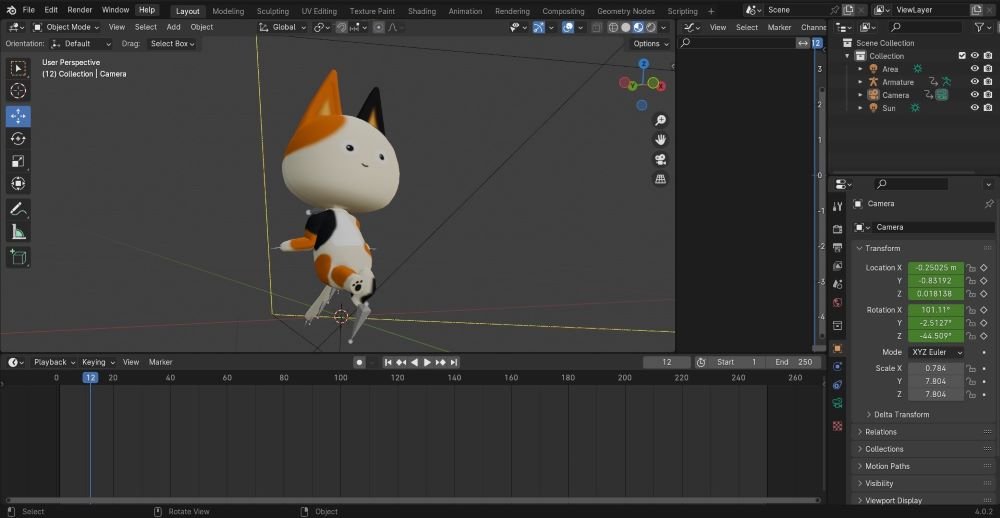Pick the Measure tool

[18, 233]
